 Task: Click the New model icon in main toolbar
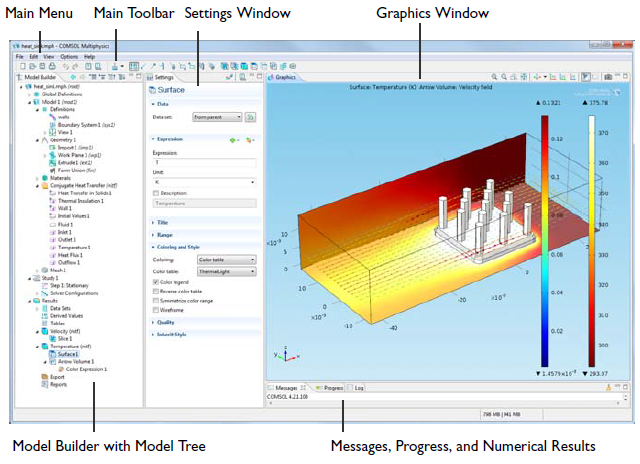coord(22,66)
